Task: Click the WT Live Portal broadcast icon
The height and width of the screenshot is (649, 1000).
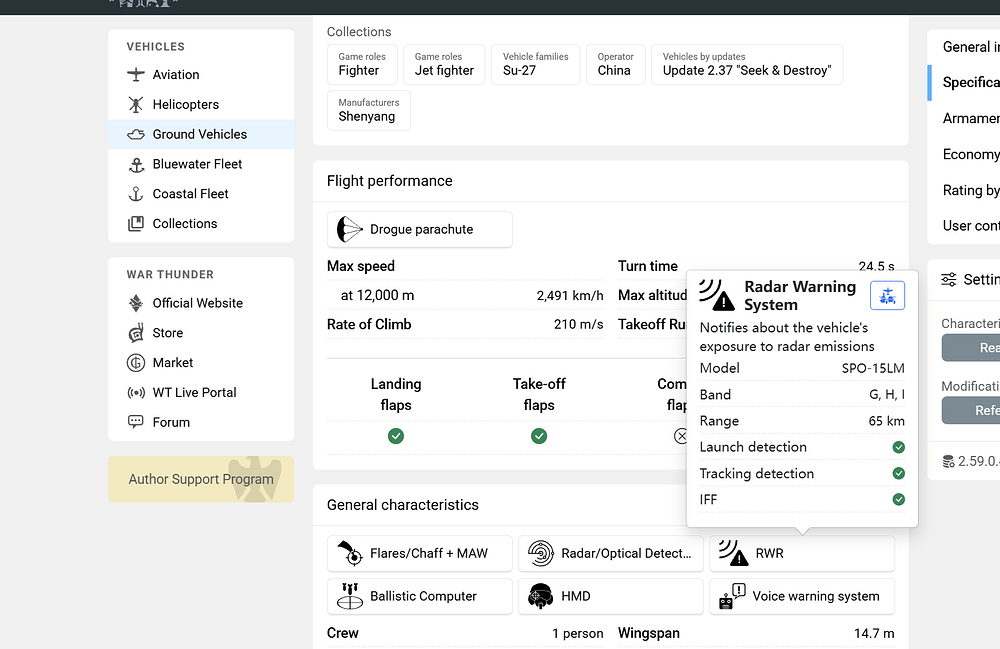Action: click(136, 393)
